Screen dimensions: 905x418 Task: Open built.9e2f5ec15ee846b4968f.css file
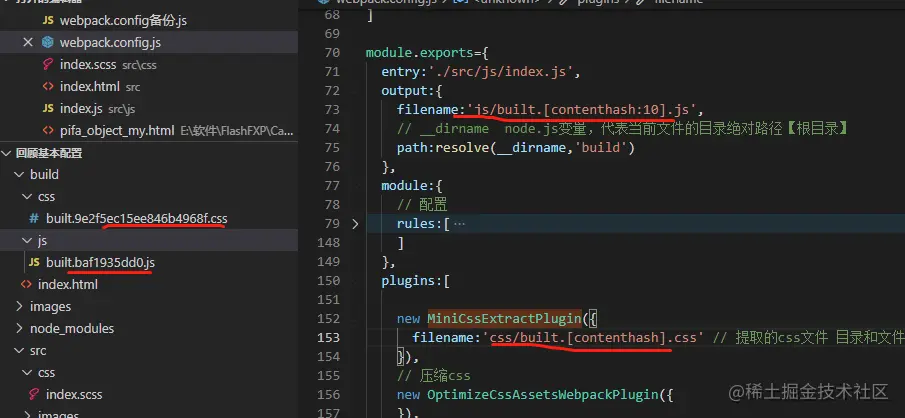tap(137, 219)
